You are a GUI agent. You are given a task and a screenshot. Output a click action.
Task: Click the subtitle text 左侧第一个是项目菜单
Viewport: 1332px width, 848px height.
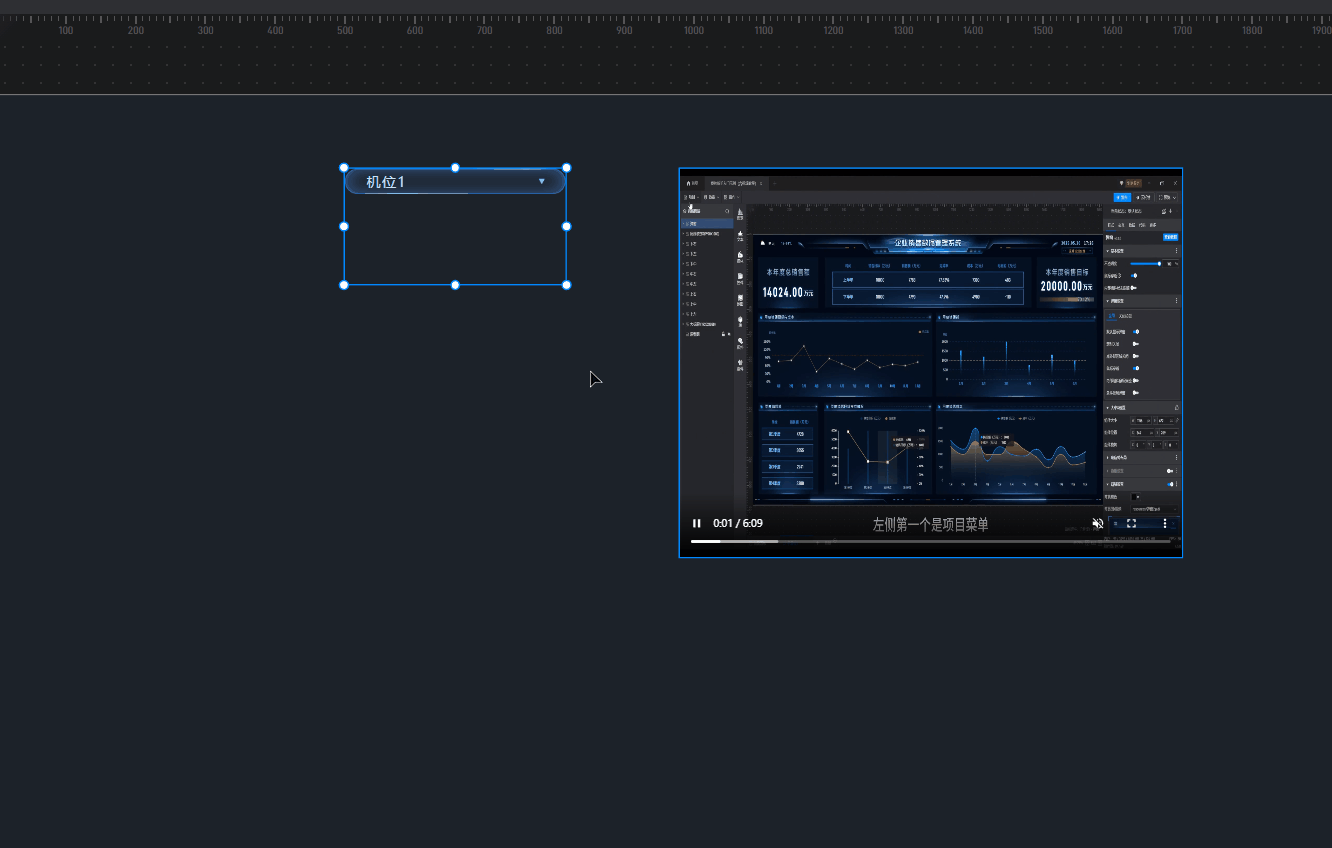[x=930, y=524]
